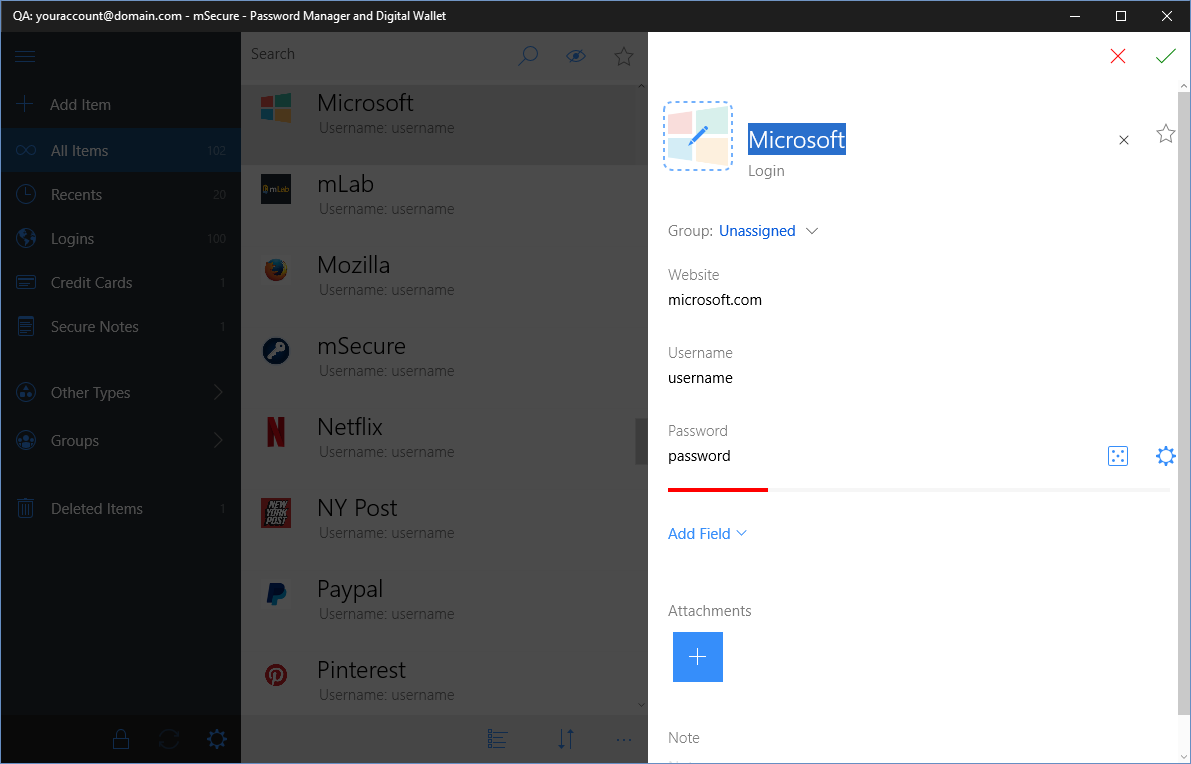Generate password with dice icon
Viewport: 1191px width, 764px height.
click(x=1117, y=456)
